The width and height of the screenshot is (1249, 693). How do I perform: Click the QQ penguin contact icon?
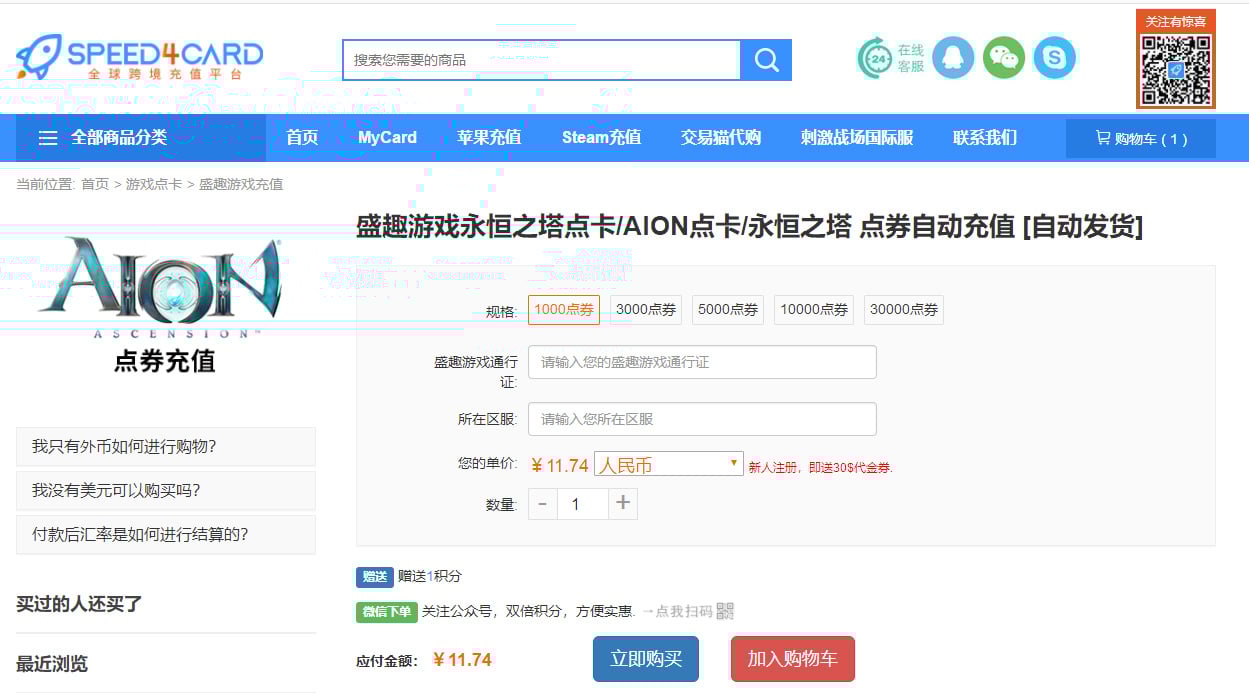953,58
